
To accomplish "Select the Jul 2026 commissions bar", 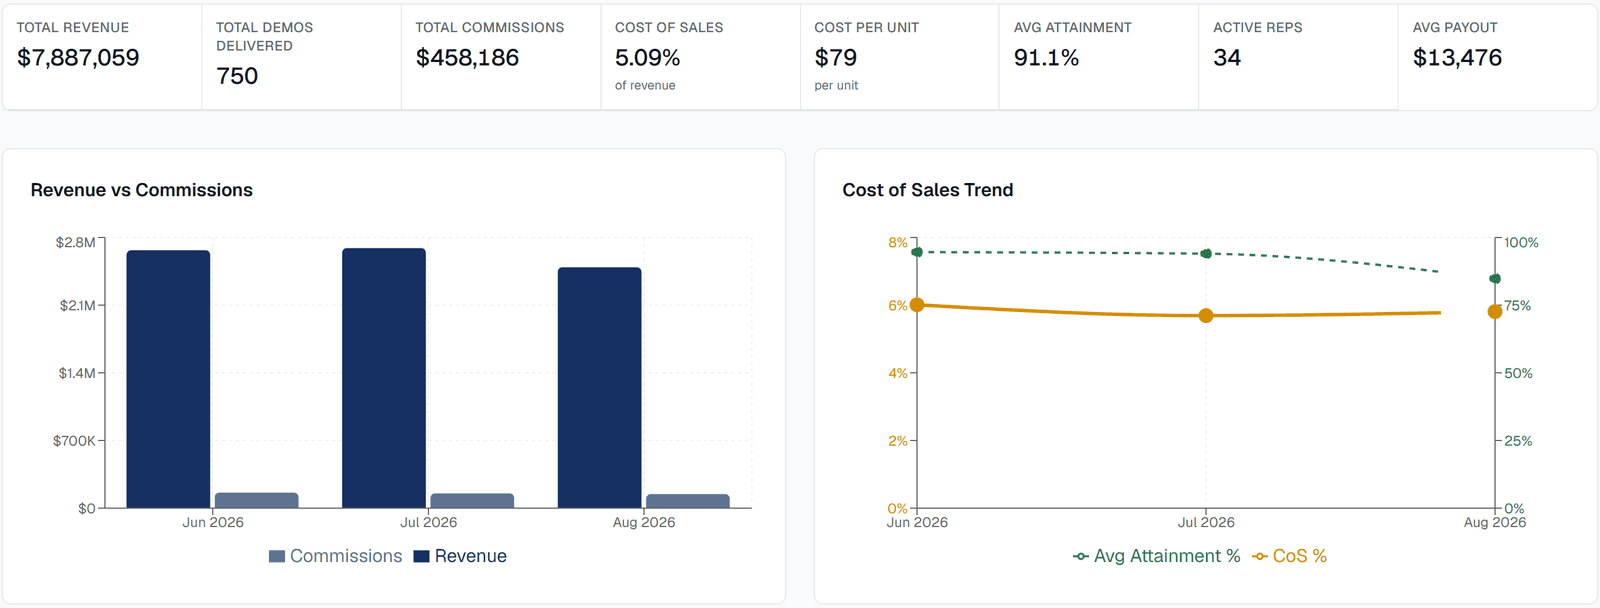I will pos(472,501).
